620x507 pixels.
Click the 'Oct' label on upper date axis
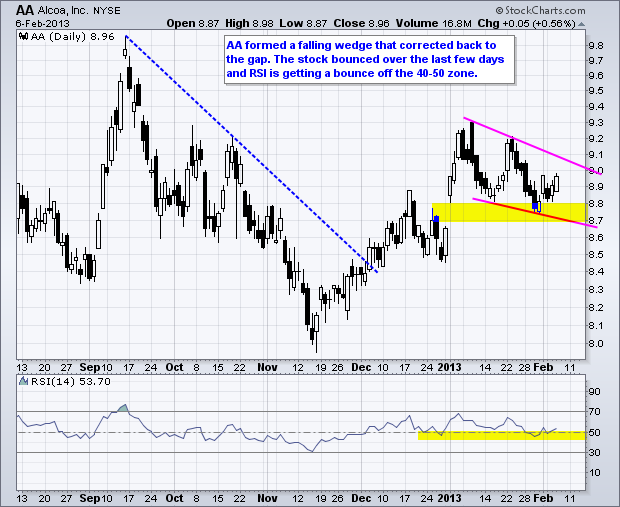click(174, 367)
